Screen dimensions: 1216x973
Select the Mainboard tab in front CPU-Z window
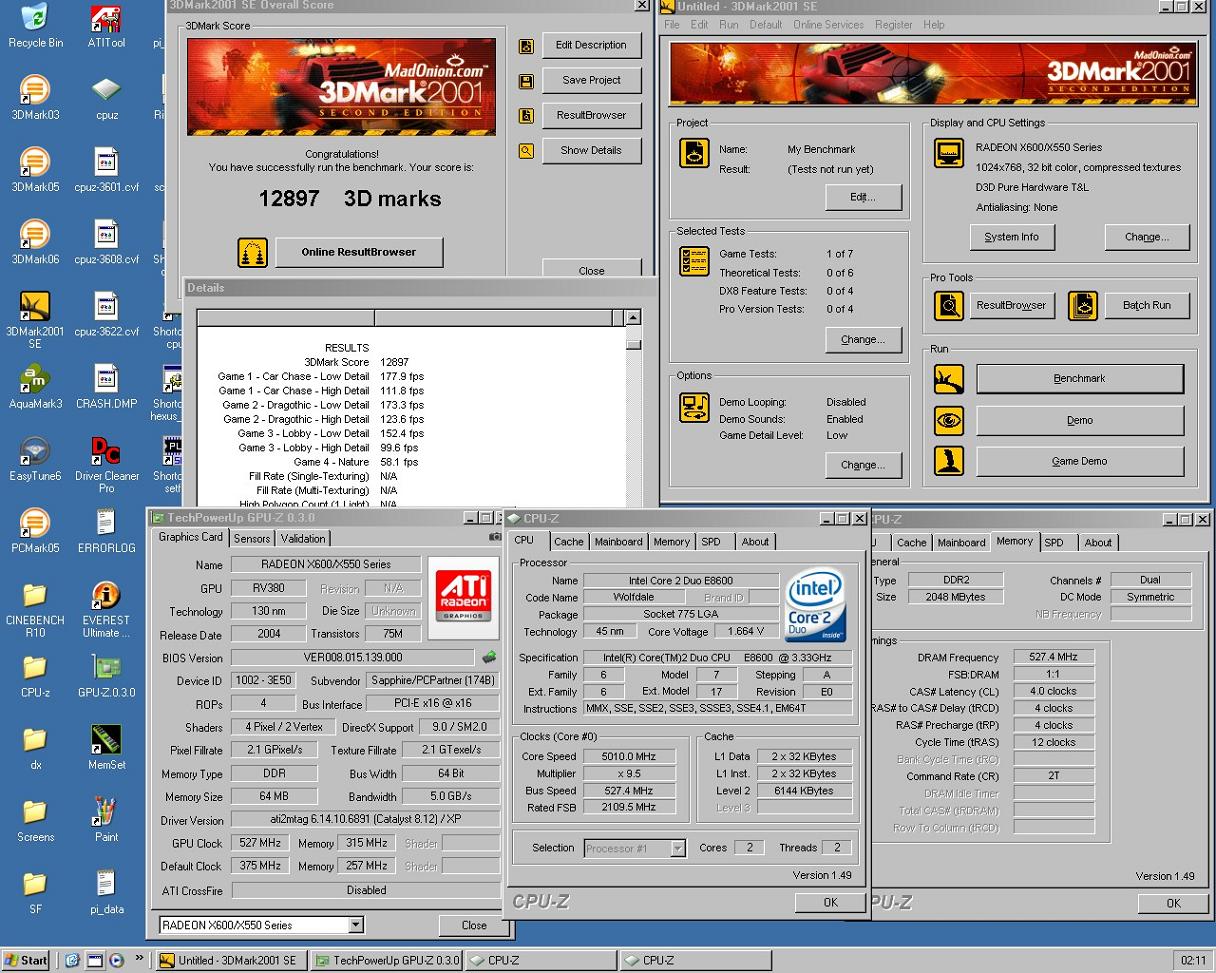coord(618,541)
